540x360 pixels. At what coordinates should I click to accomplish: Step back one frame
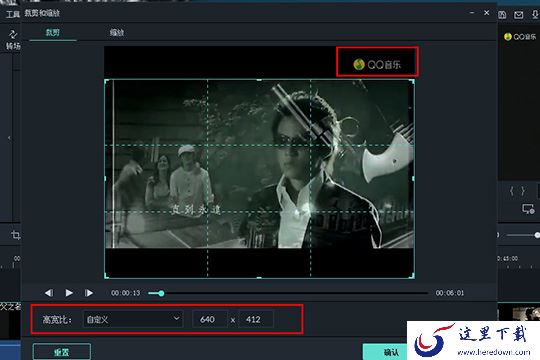[49, 293]
